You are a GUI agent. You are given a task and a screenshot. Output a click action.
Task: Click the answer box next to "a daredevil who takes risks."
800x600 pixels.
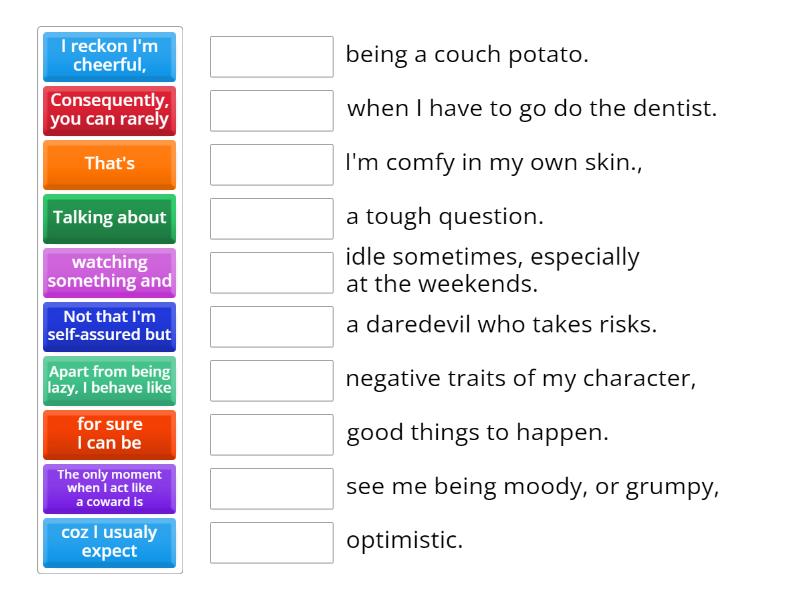(x=271, y=326)
